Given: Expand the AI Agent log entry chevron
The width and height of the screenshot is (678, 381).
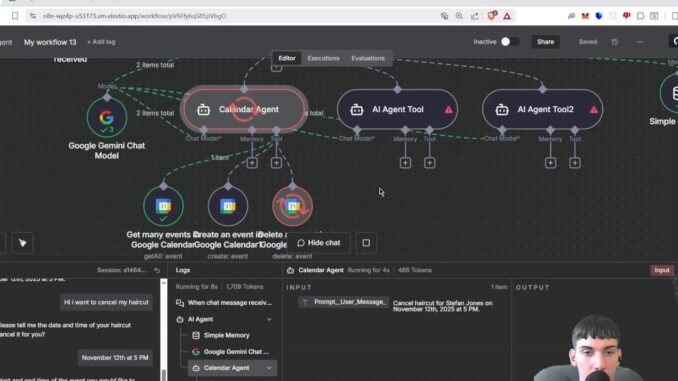Looking at the screenshot, I should 269,320.
